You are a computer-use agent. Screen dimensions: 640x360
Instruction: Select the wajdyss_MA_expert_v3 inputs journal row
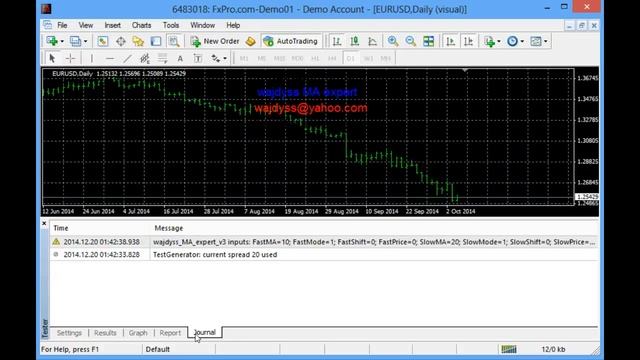point(324,242)
